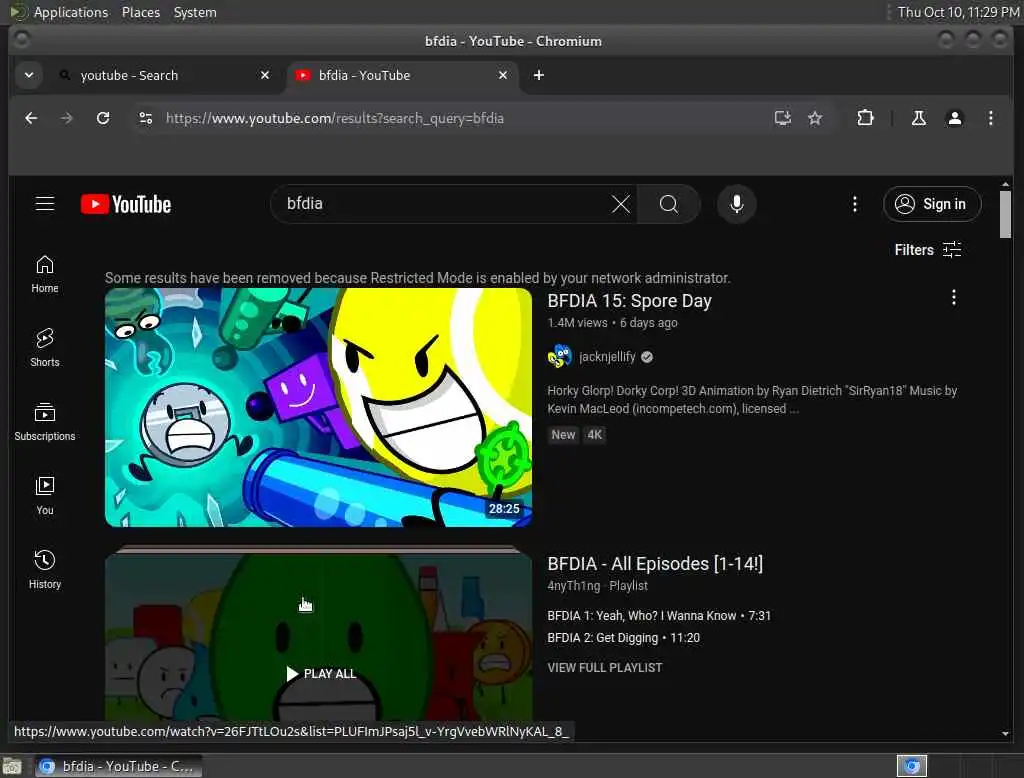Open the System menu
The image size is (1024, 778).
195,12
